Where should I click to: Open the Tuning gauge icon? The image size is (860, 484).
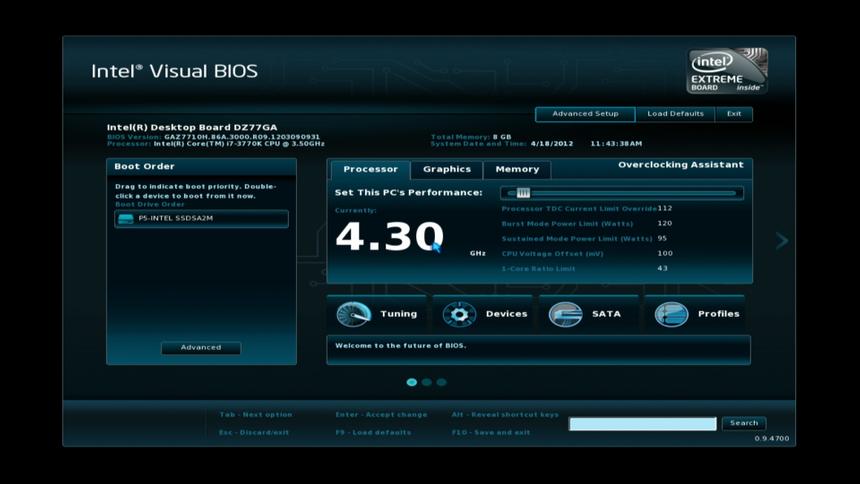[x=354, y=314]
